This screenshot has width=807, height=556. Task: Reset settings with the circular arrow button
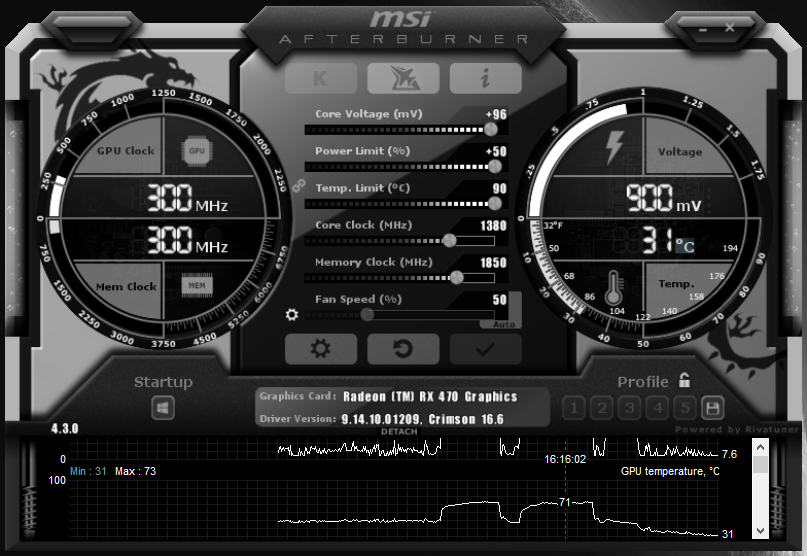[x=403, y=349]
